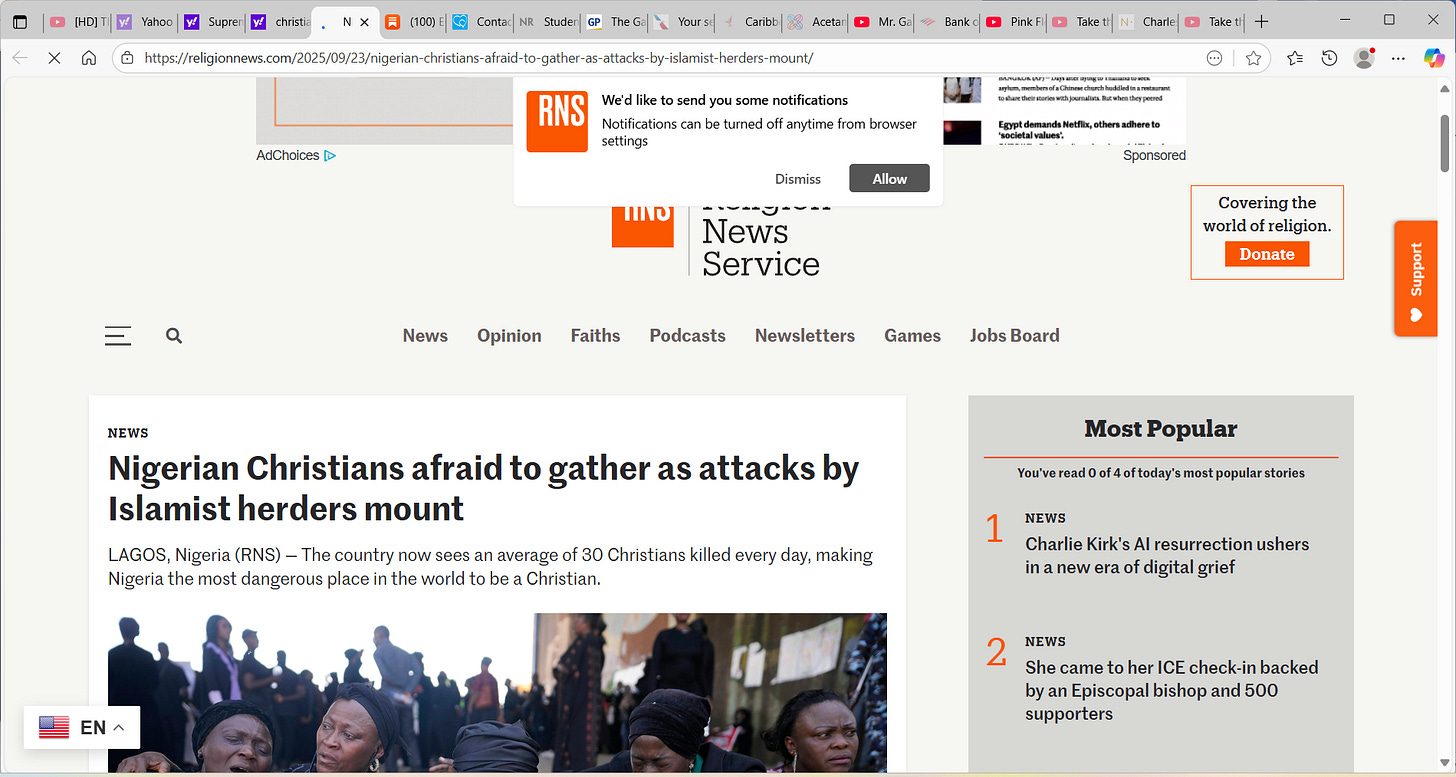
Task: Click the NEWS label above the headline
Action: [128, 433]
